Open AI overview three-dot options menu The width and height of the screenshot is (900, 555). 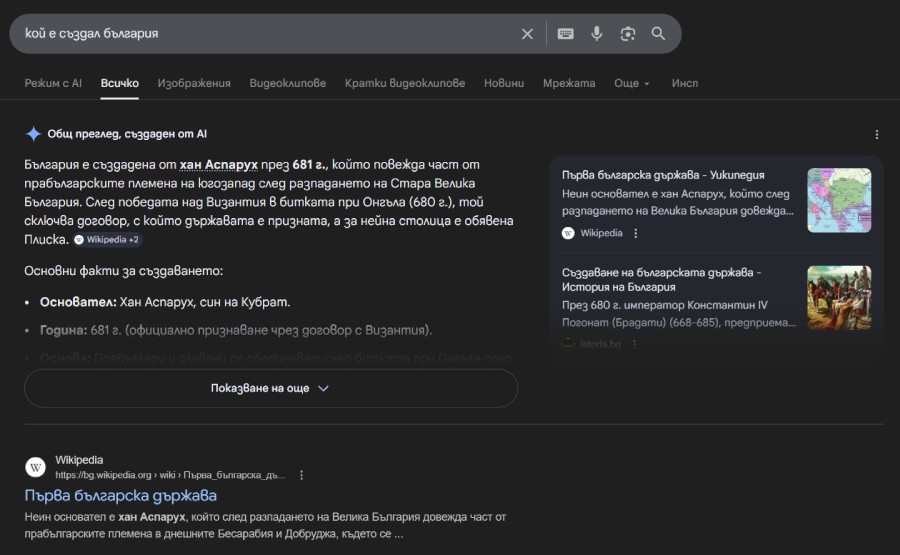pos(876,134)
